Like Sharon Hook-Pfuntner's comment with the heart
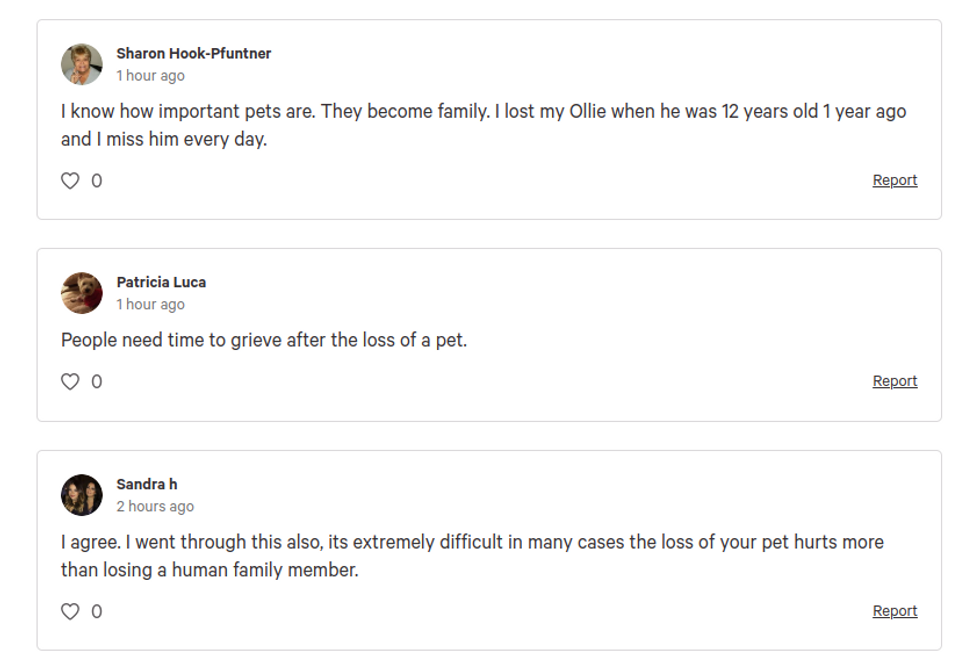Viewport: 980px width, 655px height. coord(70,181)
